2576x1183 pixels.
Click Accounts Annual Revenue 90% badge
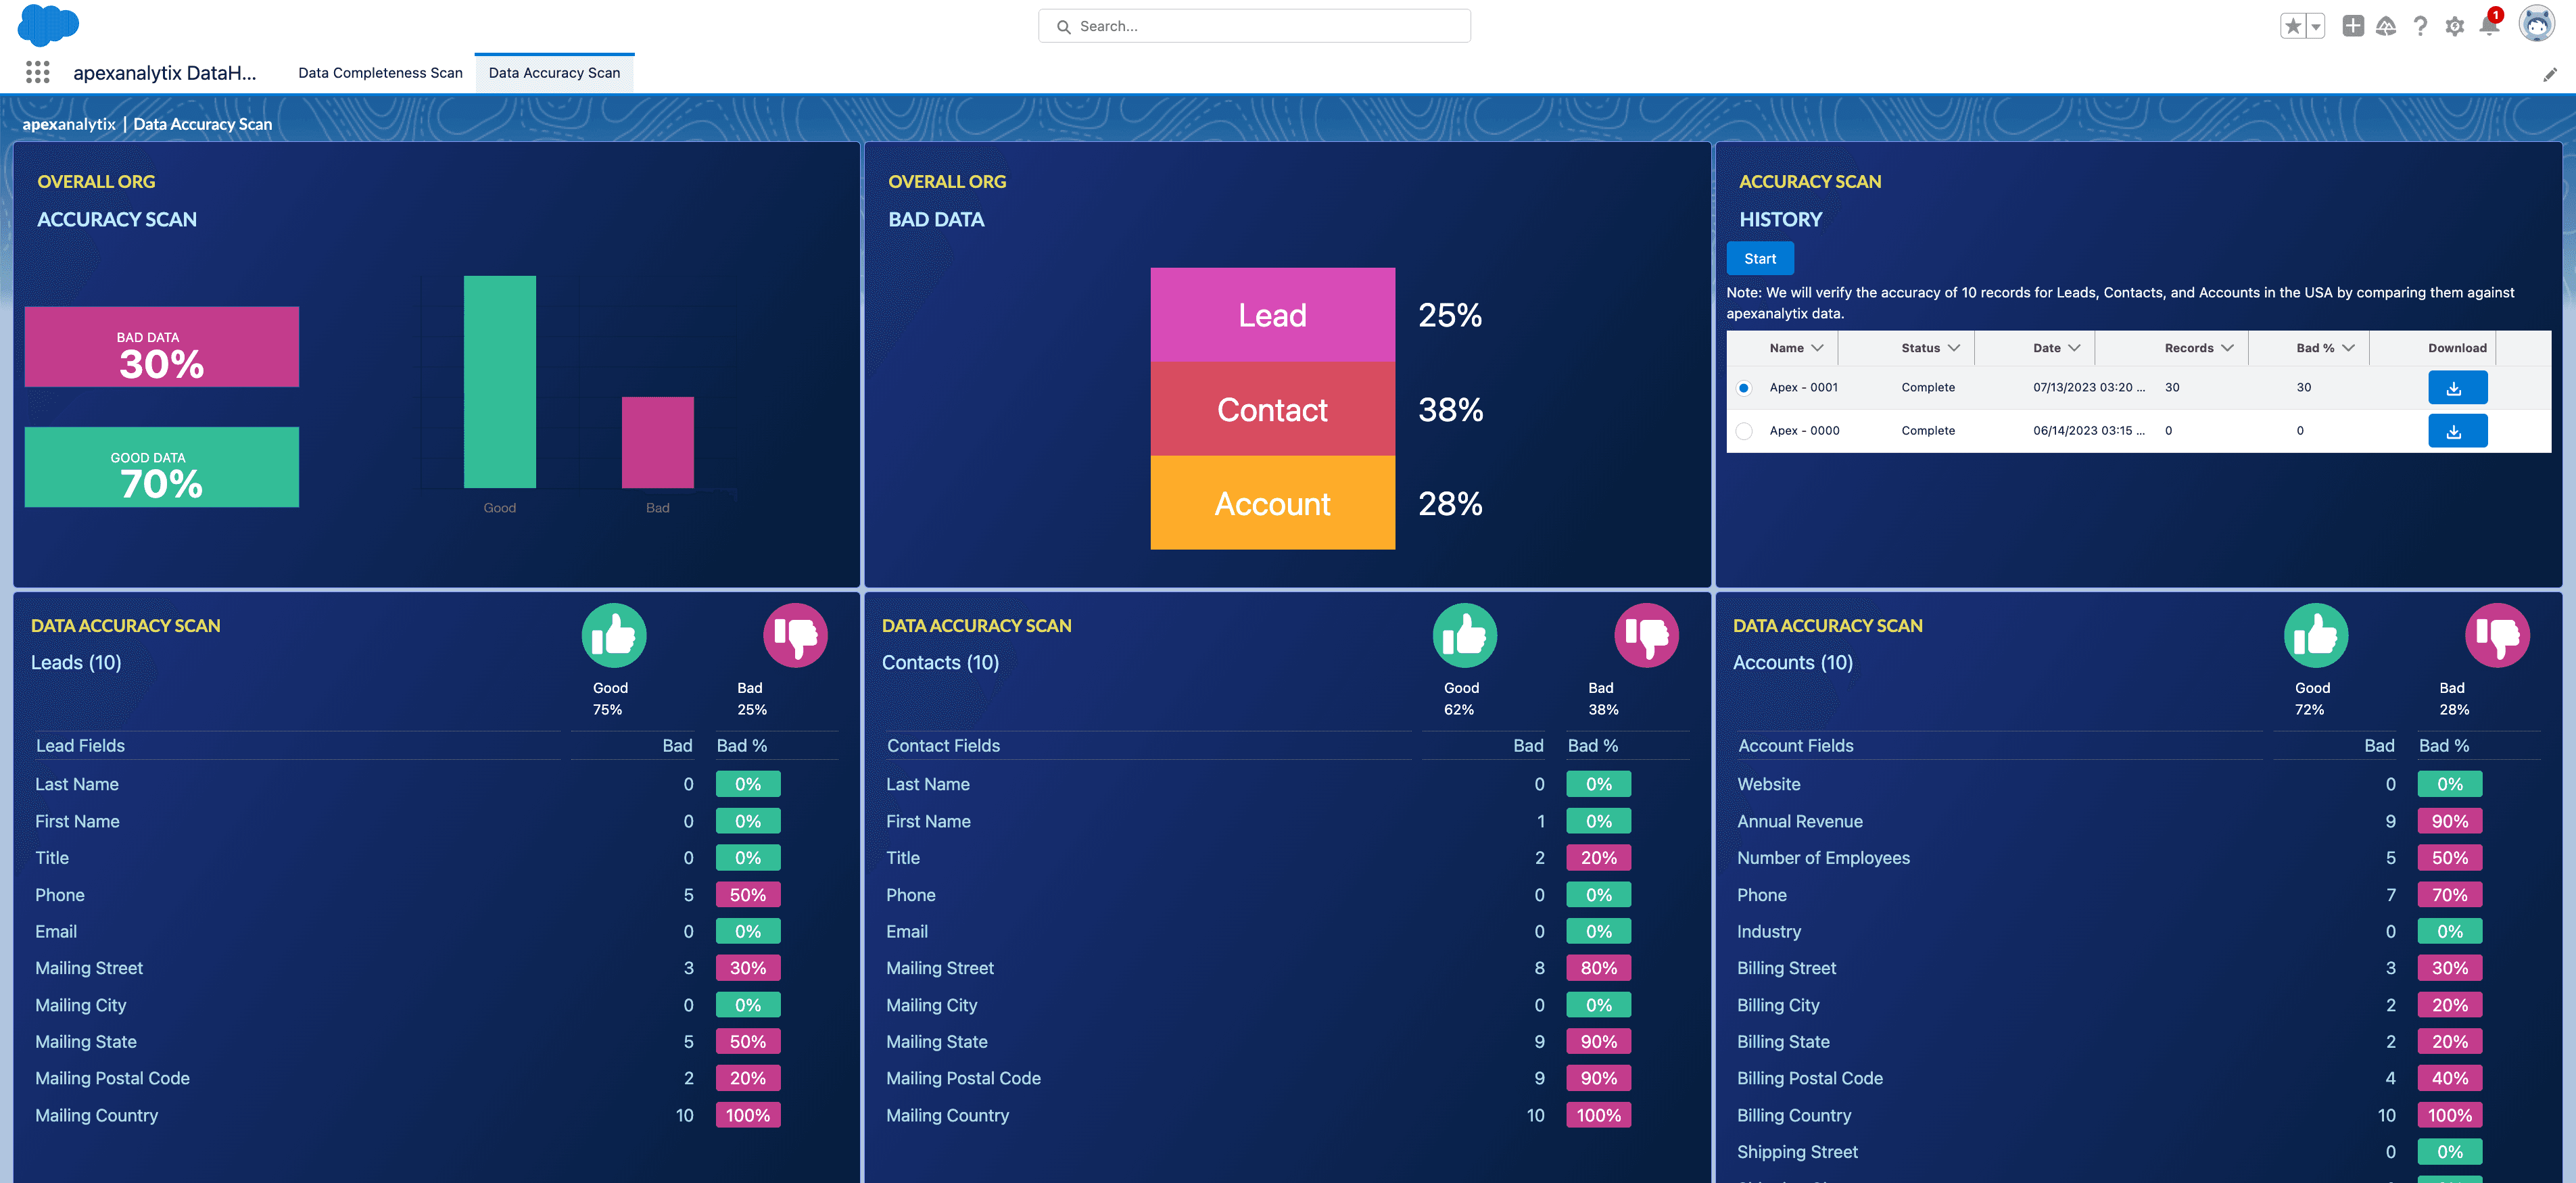[2450, 821]
